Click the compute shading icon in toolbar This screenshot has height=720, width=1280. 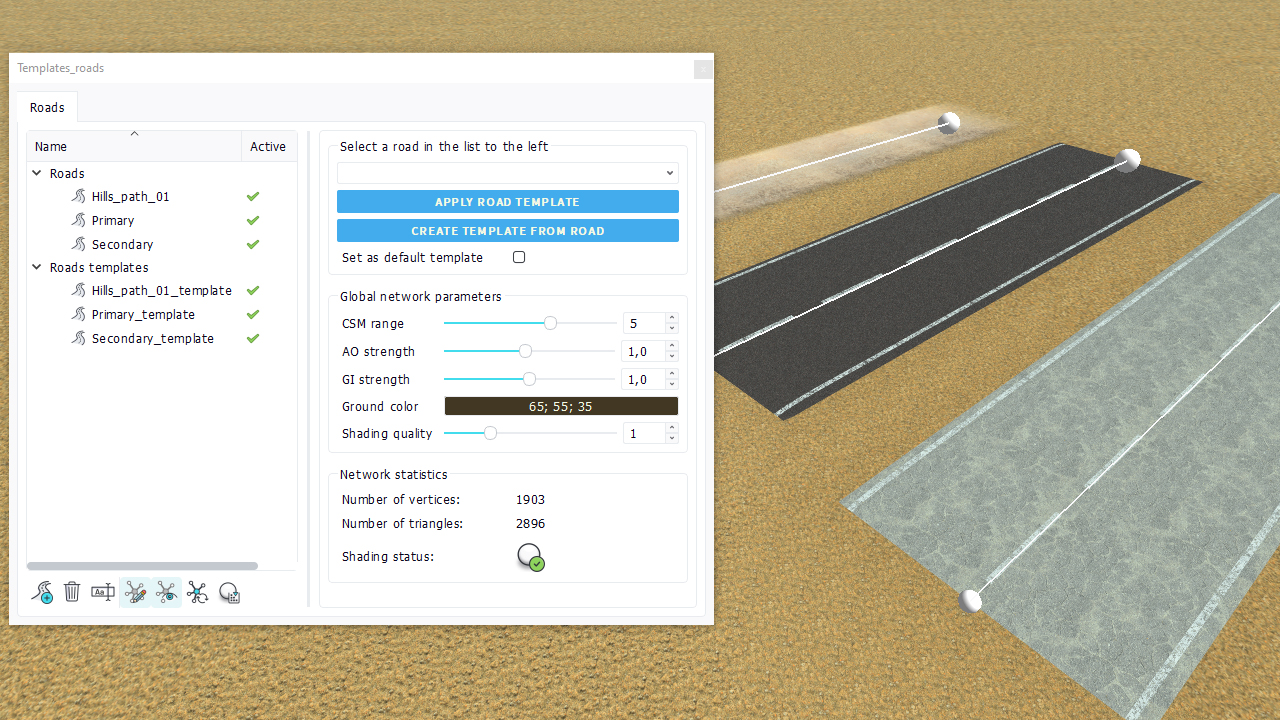(229, 593)
